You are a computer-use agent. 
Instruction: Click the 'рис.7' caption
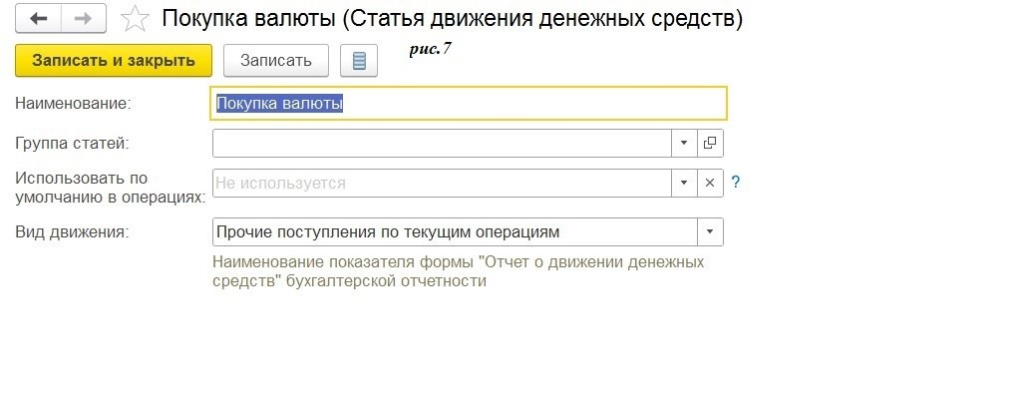click(430, 48)
